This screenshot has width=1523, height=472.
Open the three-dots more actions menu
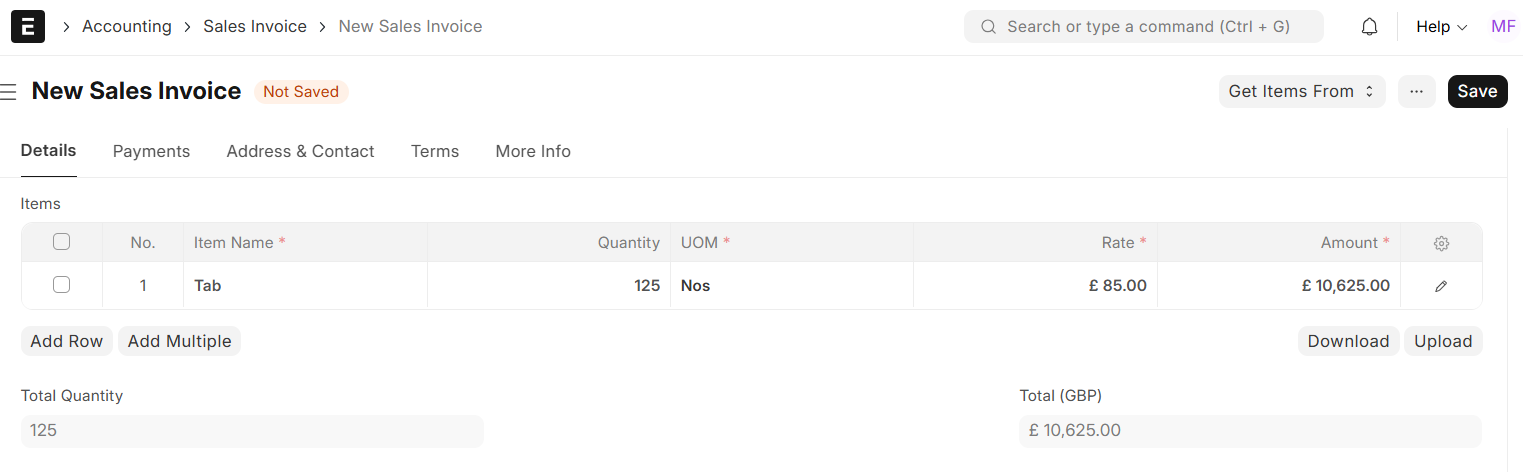tap(1416, 92)
